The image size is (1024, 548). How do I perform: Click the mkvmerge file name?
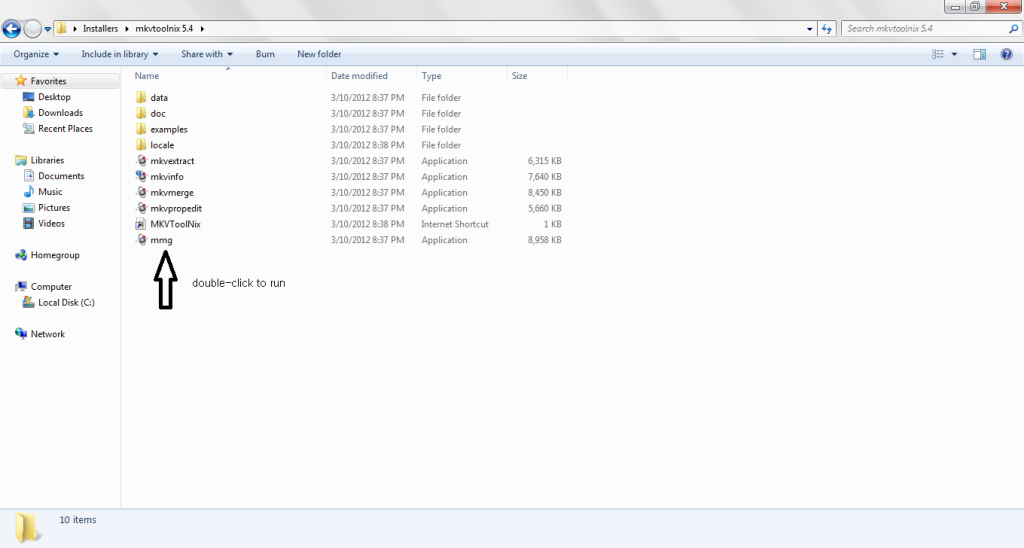tap(172, 193)
